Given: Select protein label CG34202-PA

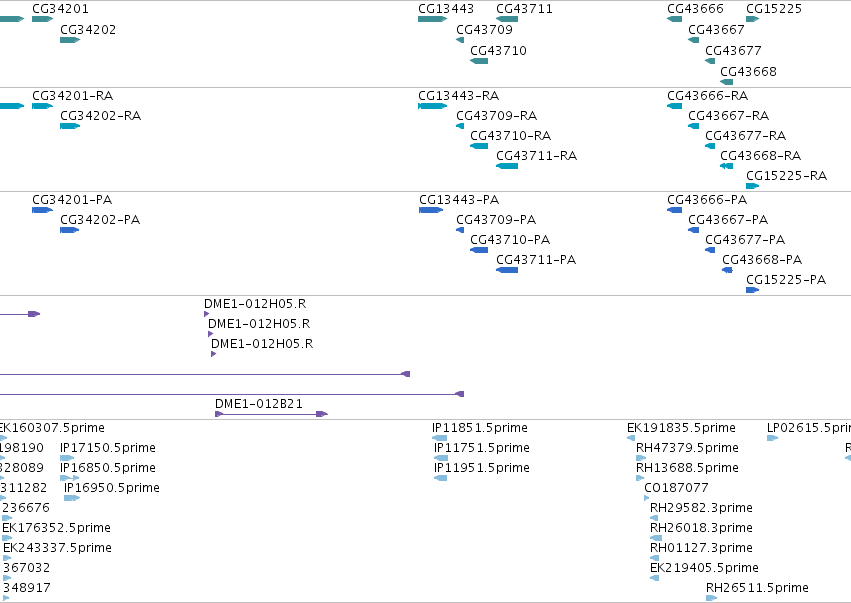Looking at the screenshot, I should [x=100, y=220].
